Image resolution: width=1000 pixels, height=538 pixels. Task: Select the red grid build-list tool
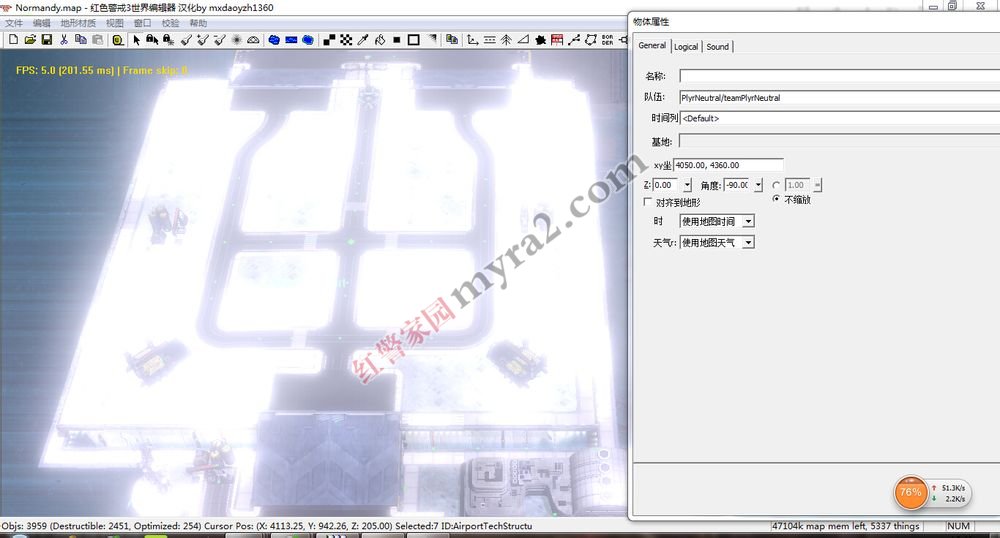[x=557, y=40]
